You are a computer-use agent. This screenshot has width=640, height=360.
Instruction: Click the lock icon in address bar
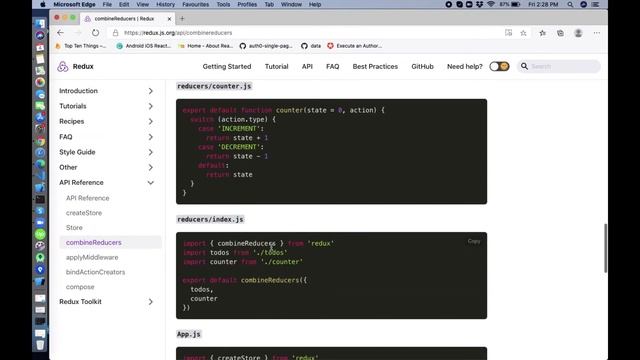(116, 33)
